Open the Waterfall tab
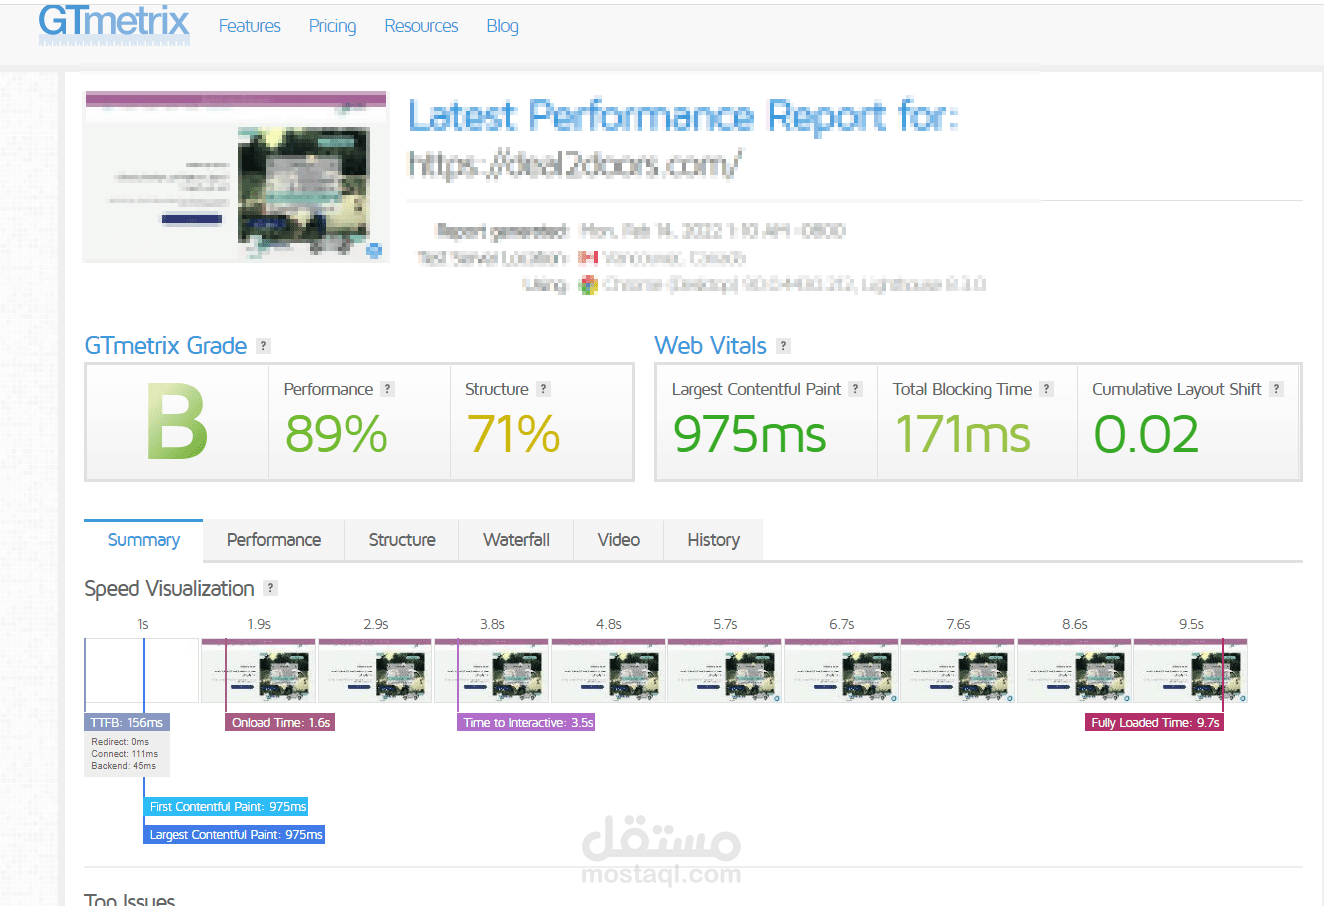Image resolution: width=1324 pixels, height=906 pixels. pyautogui.click(x=516, y=540)
